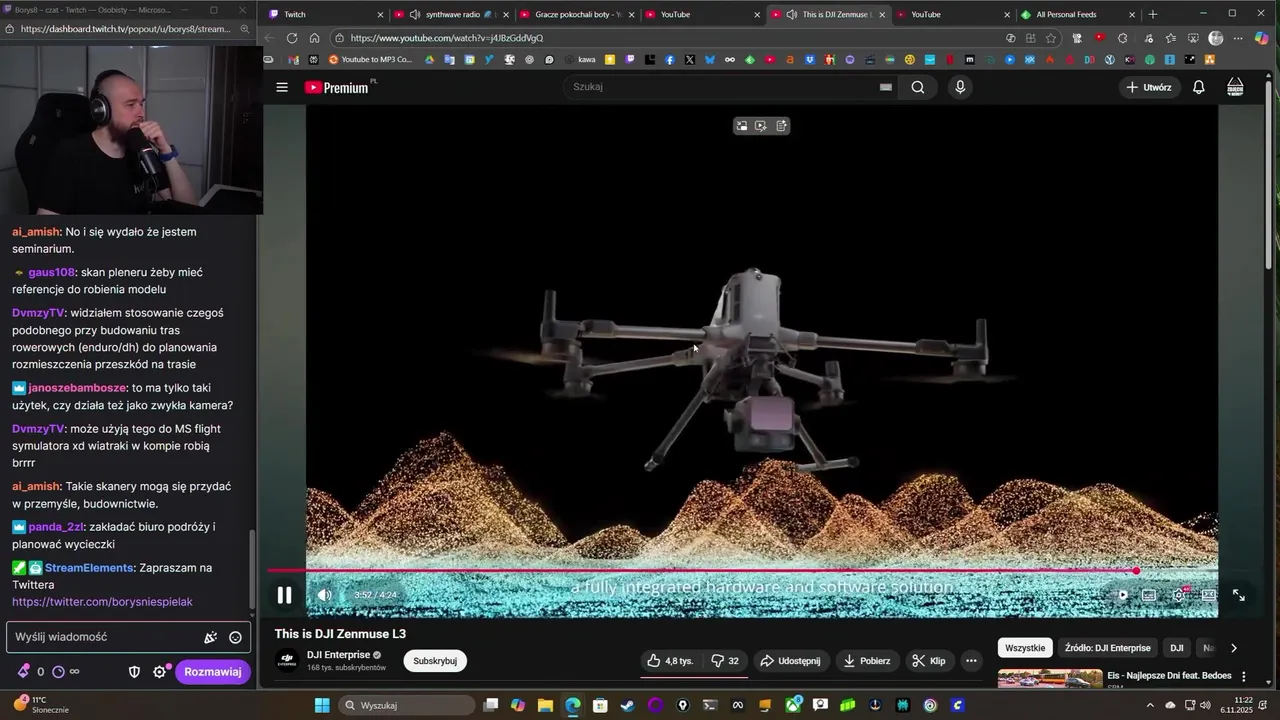
Task: Click the Utwórz create button
Action: pos(1148,87)
